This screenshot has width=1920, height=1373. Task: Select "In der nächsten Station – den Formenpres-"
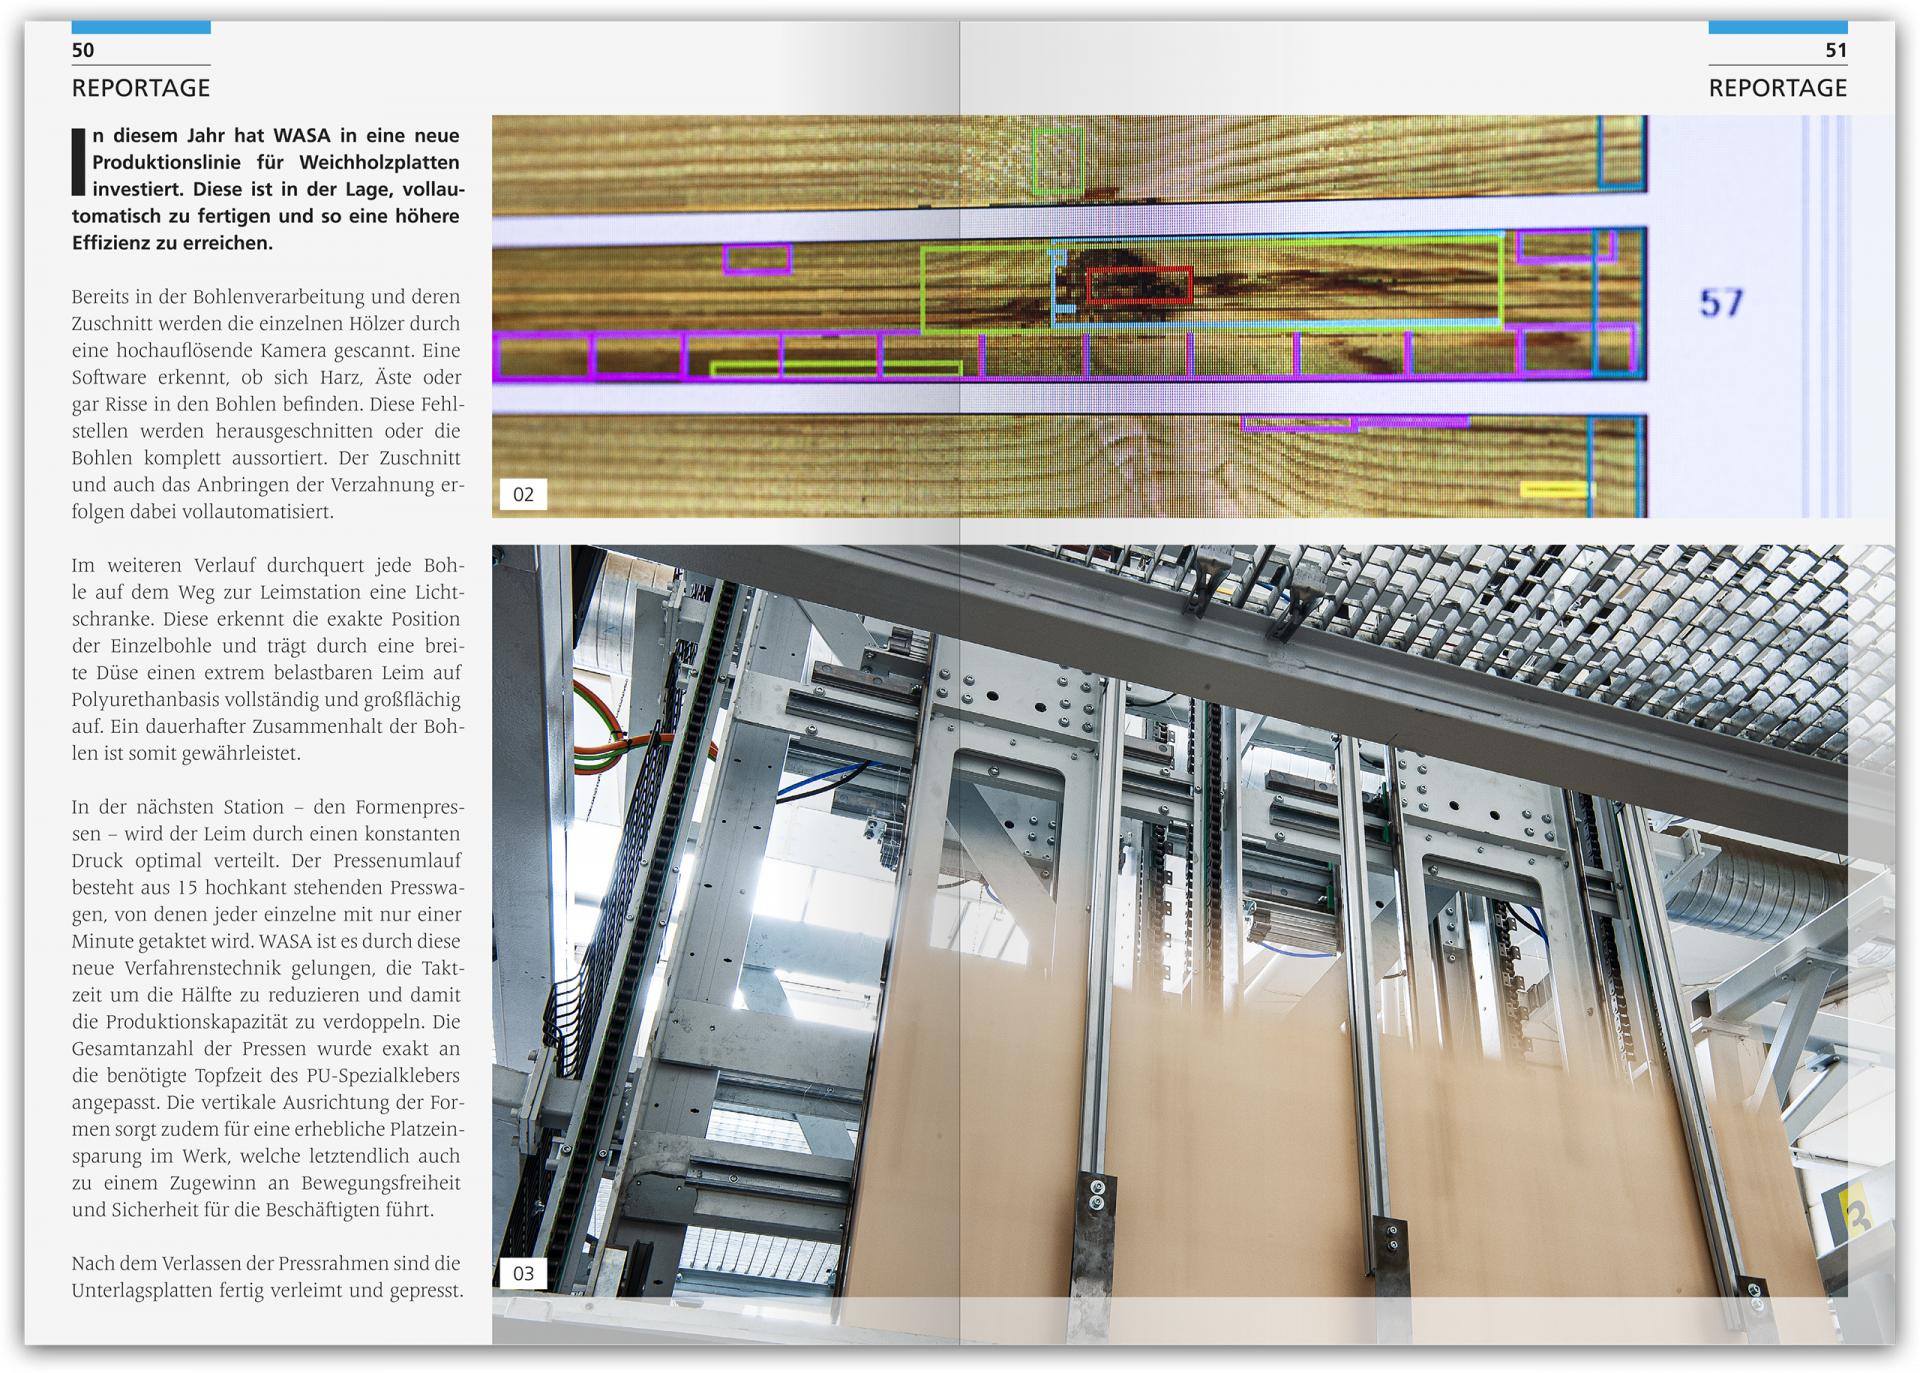pyautogui.click(x=266, y=807)
